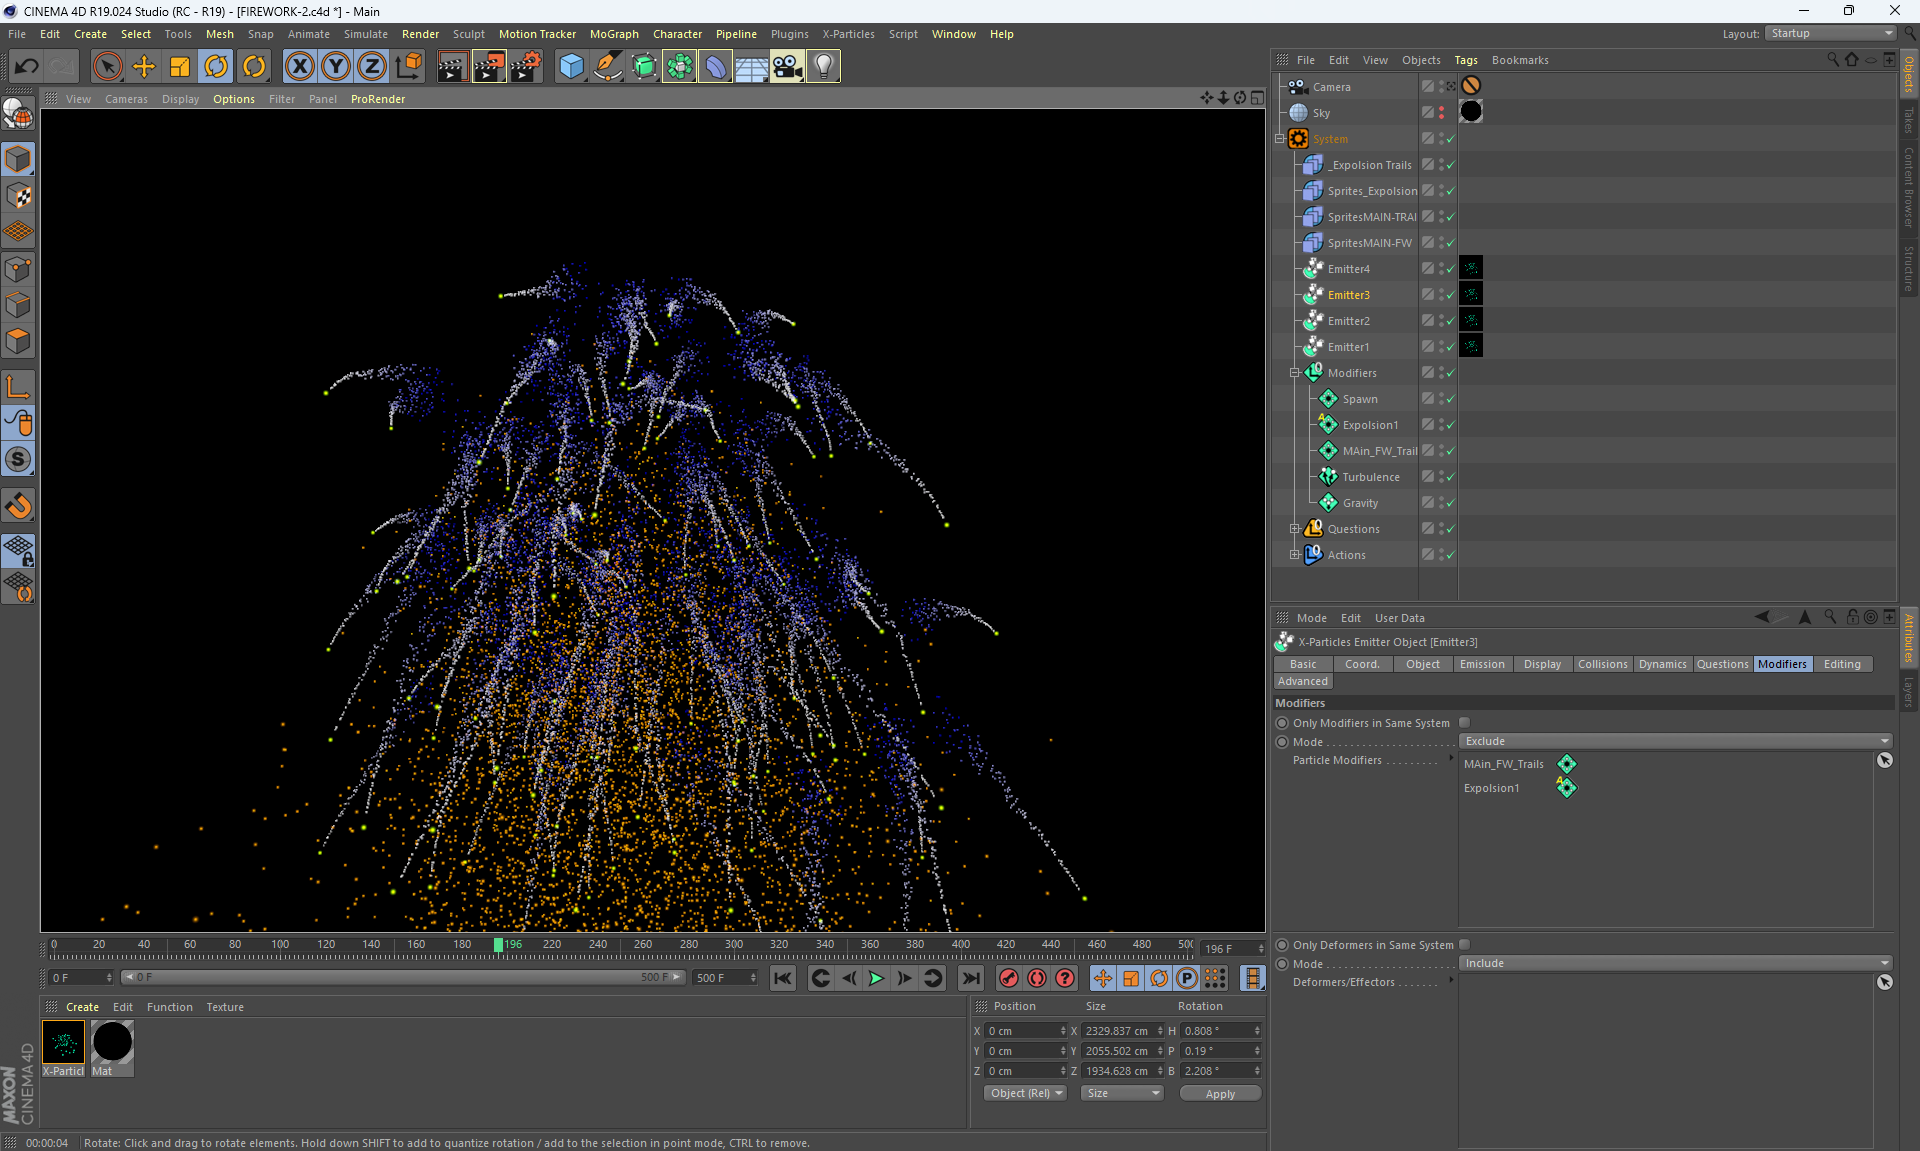Open the MoGraph menu
This screenshot has width=1920, height=1151.
coord(613,34)
